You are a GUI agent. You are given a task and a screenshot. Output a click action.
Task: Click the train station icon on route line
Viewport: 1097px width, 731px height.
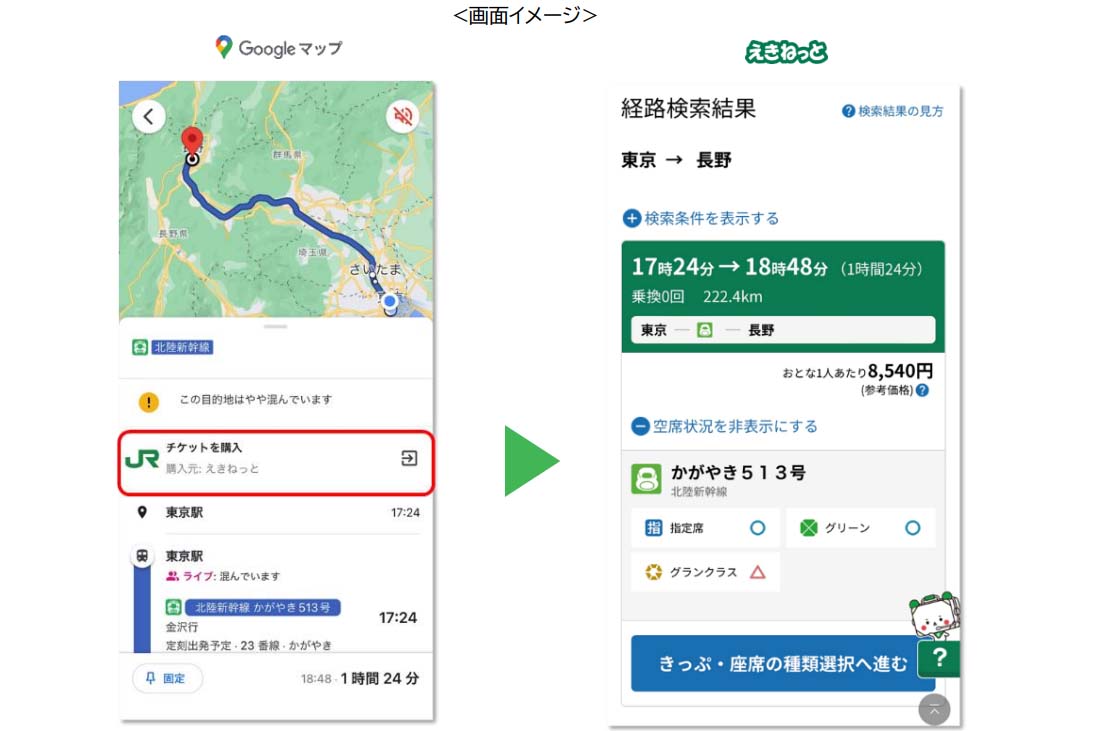coord(142,557)
